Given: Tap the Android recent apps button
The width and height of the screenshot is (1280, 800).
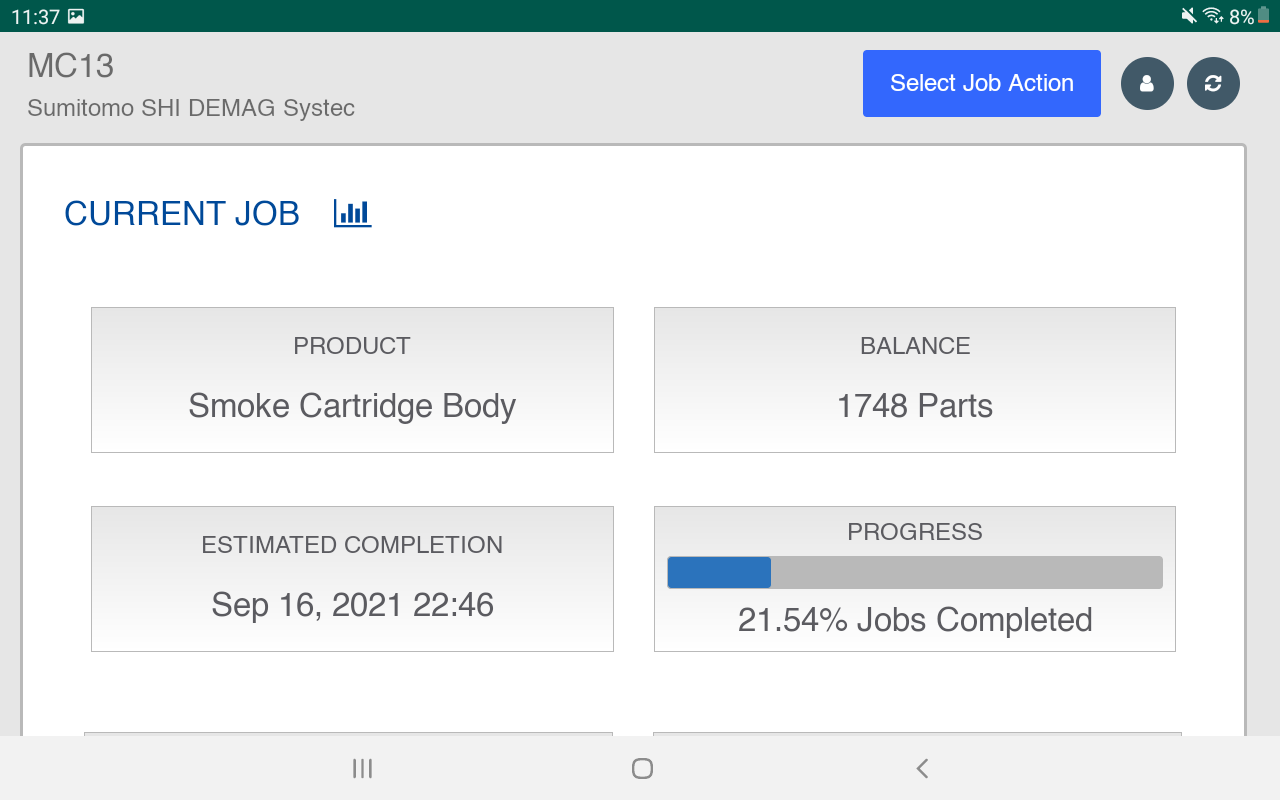Looking at the screenshot, I should tap(362, 768).
